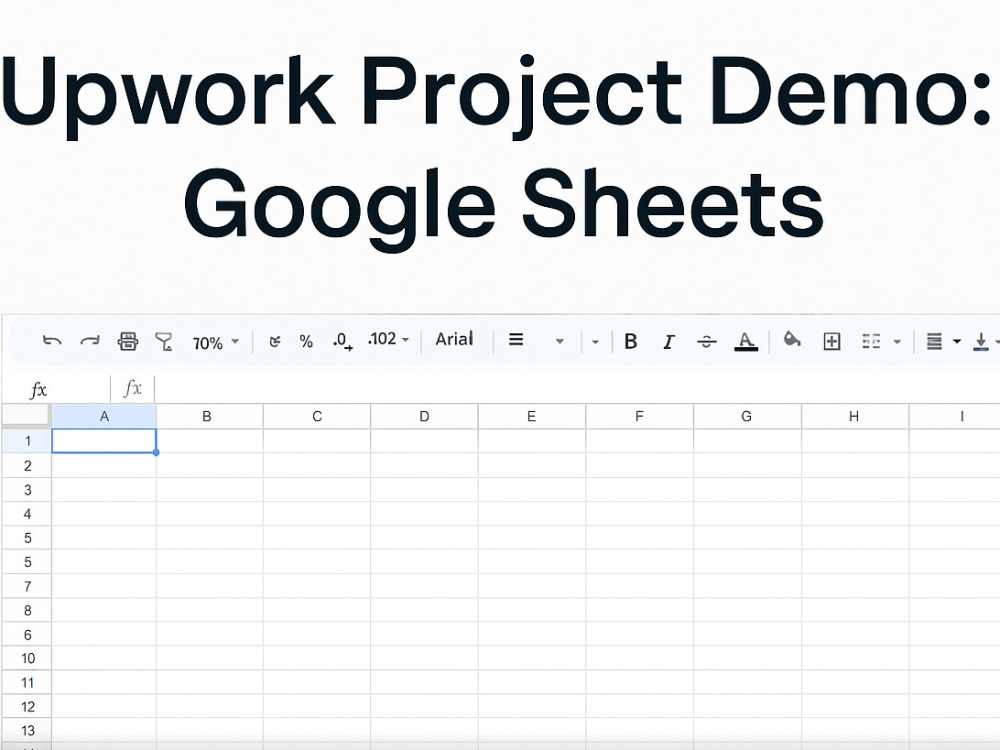Expand the horizontal align dropdown arrow

tap(957, 342)
